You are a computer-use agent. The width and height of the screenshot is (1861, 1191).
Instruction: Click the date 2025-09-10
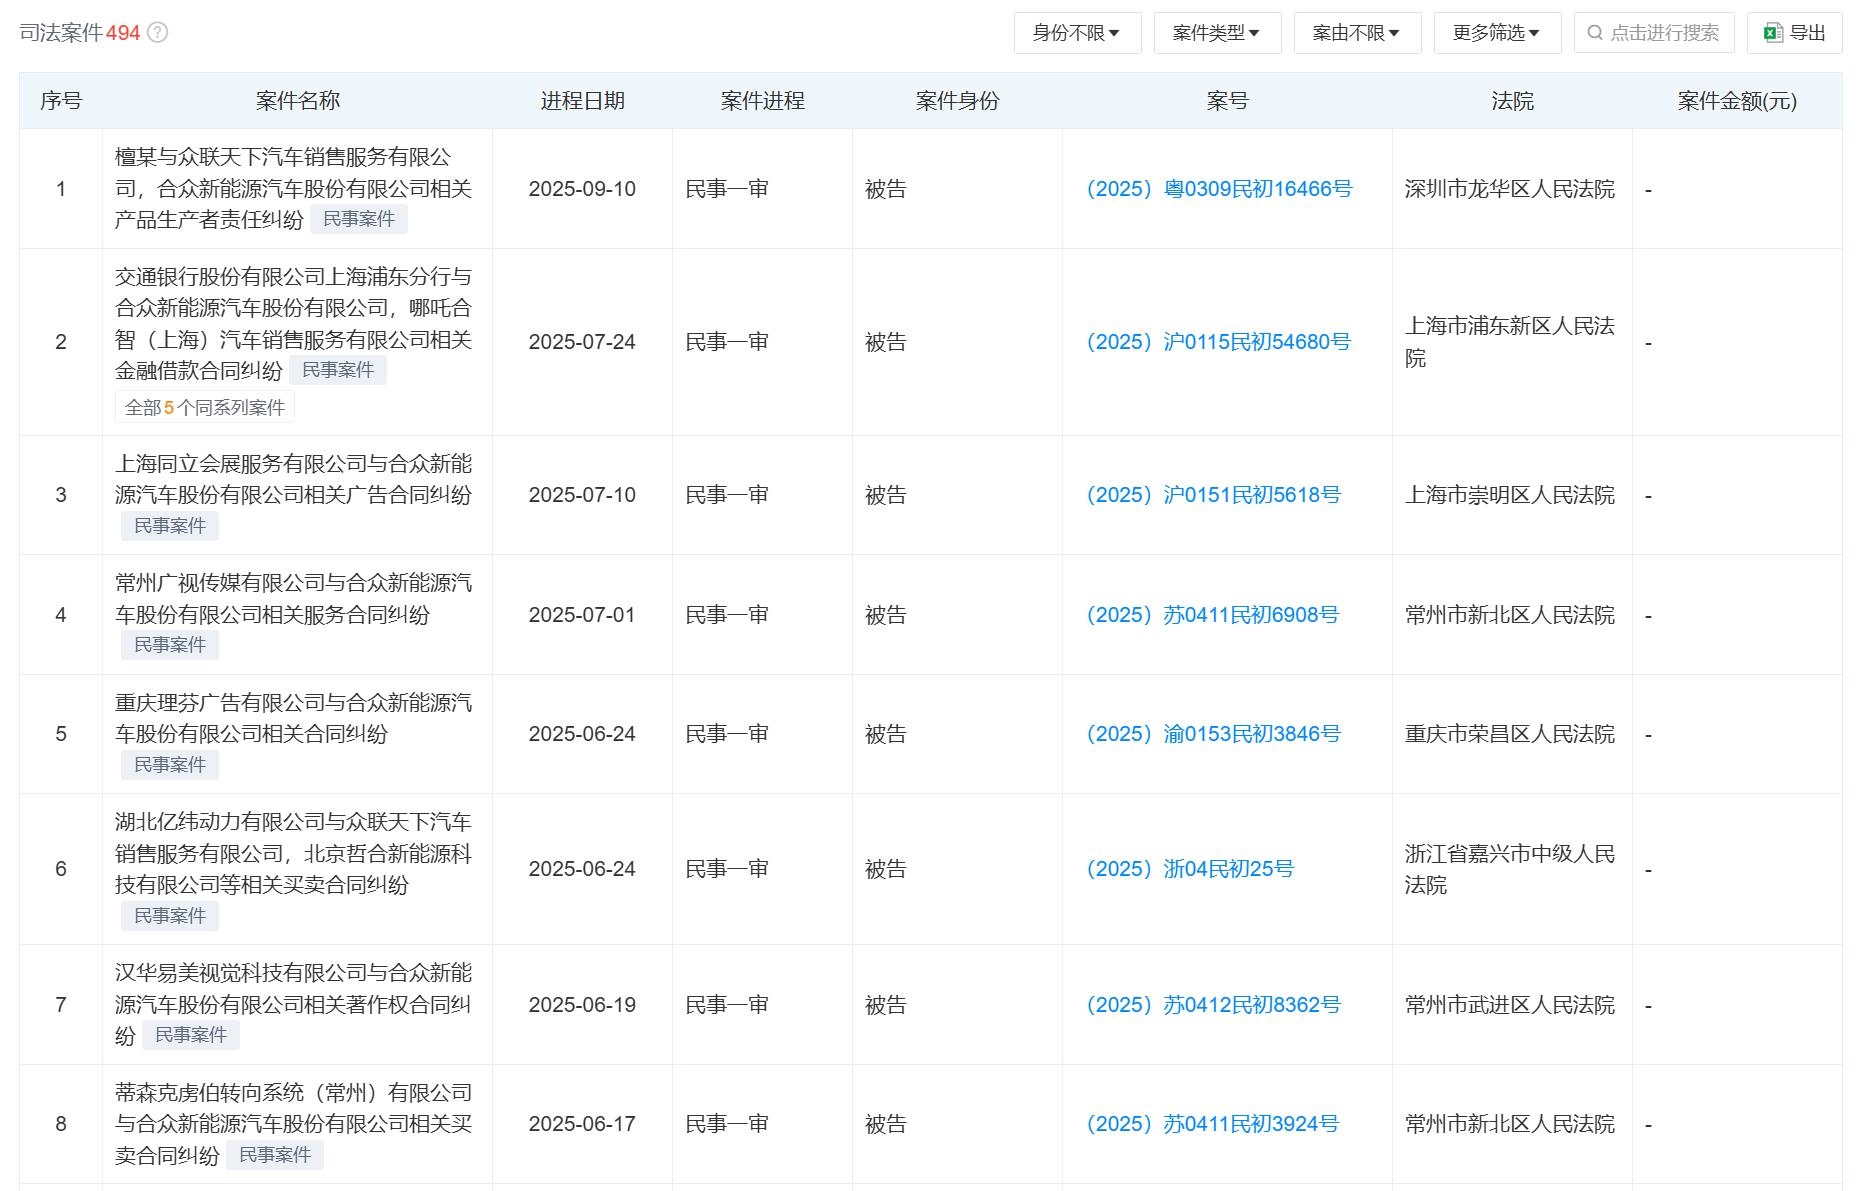tap(582, 189)
